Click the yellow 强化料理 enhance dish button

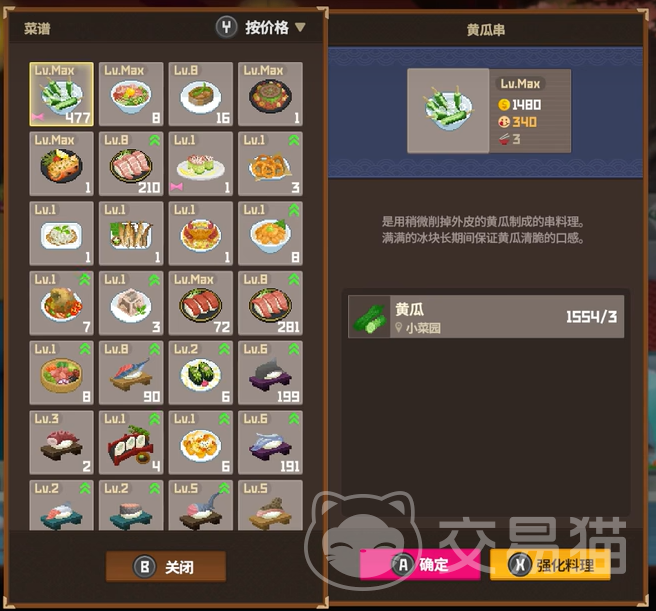pyautogui.click(x=550, y=565)
